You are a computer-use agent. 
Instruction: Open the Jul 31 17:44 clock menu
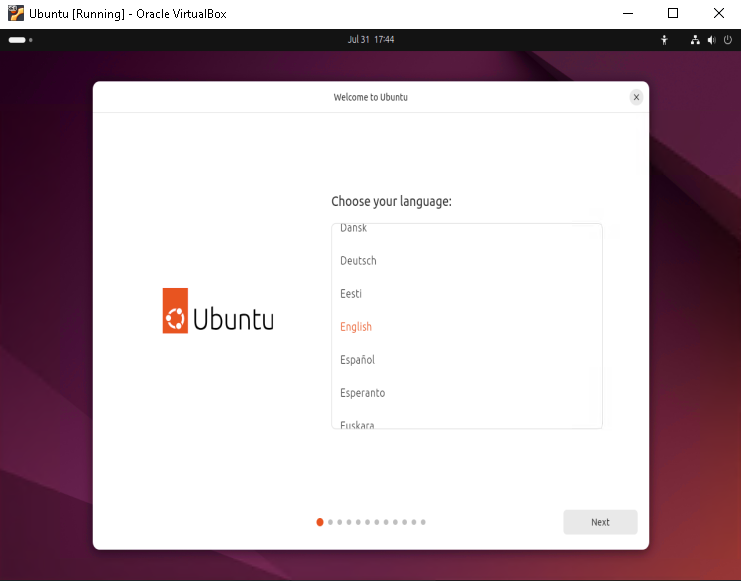coord(371,40)
